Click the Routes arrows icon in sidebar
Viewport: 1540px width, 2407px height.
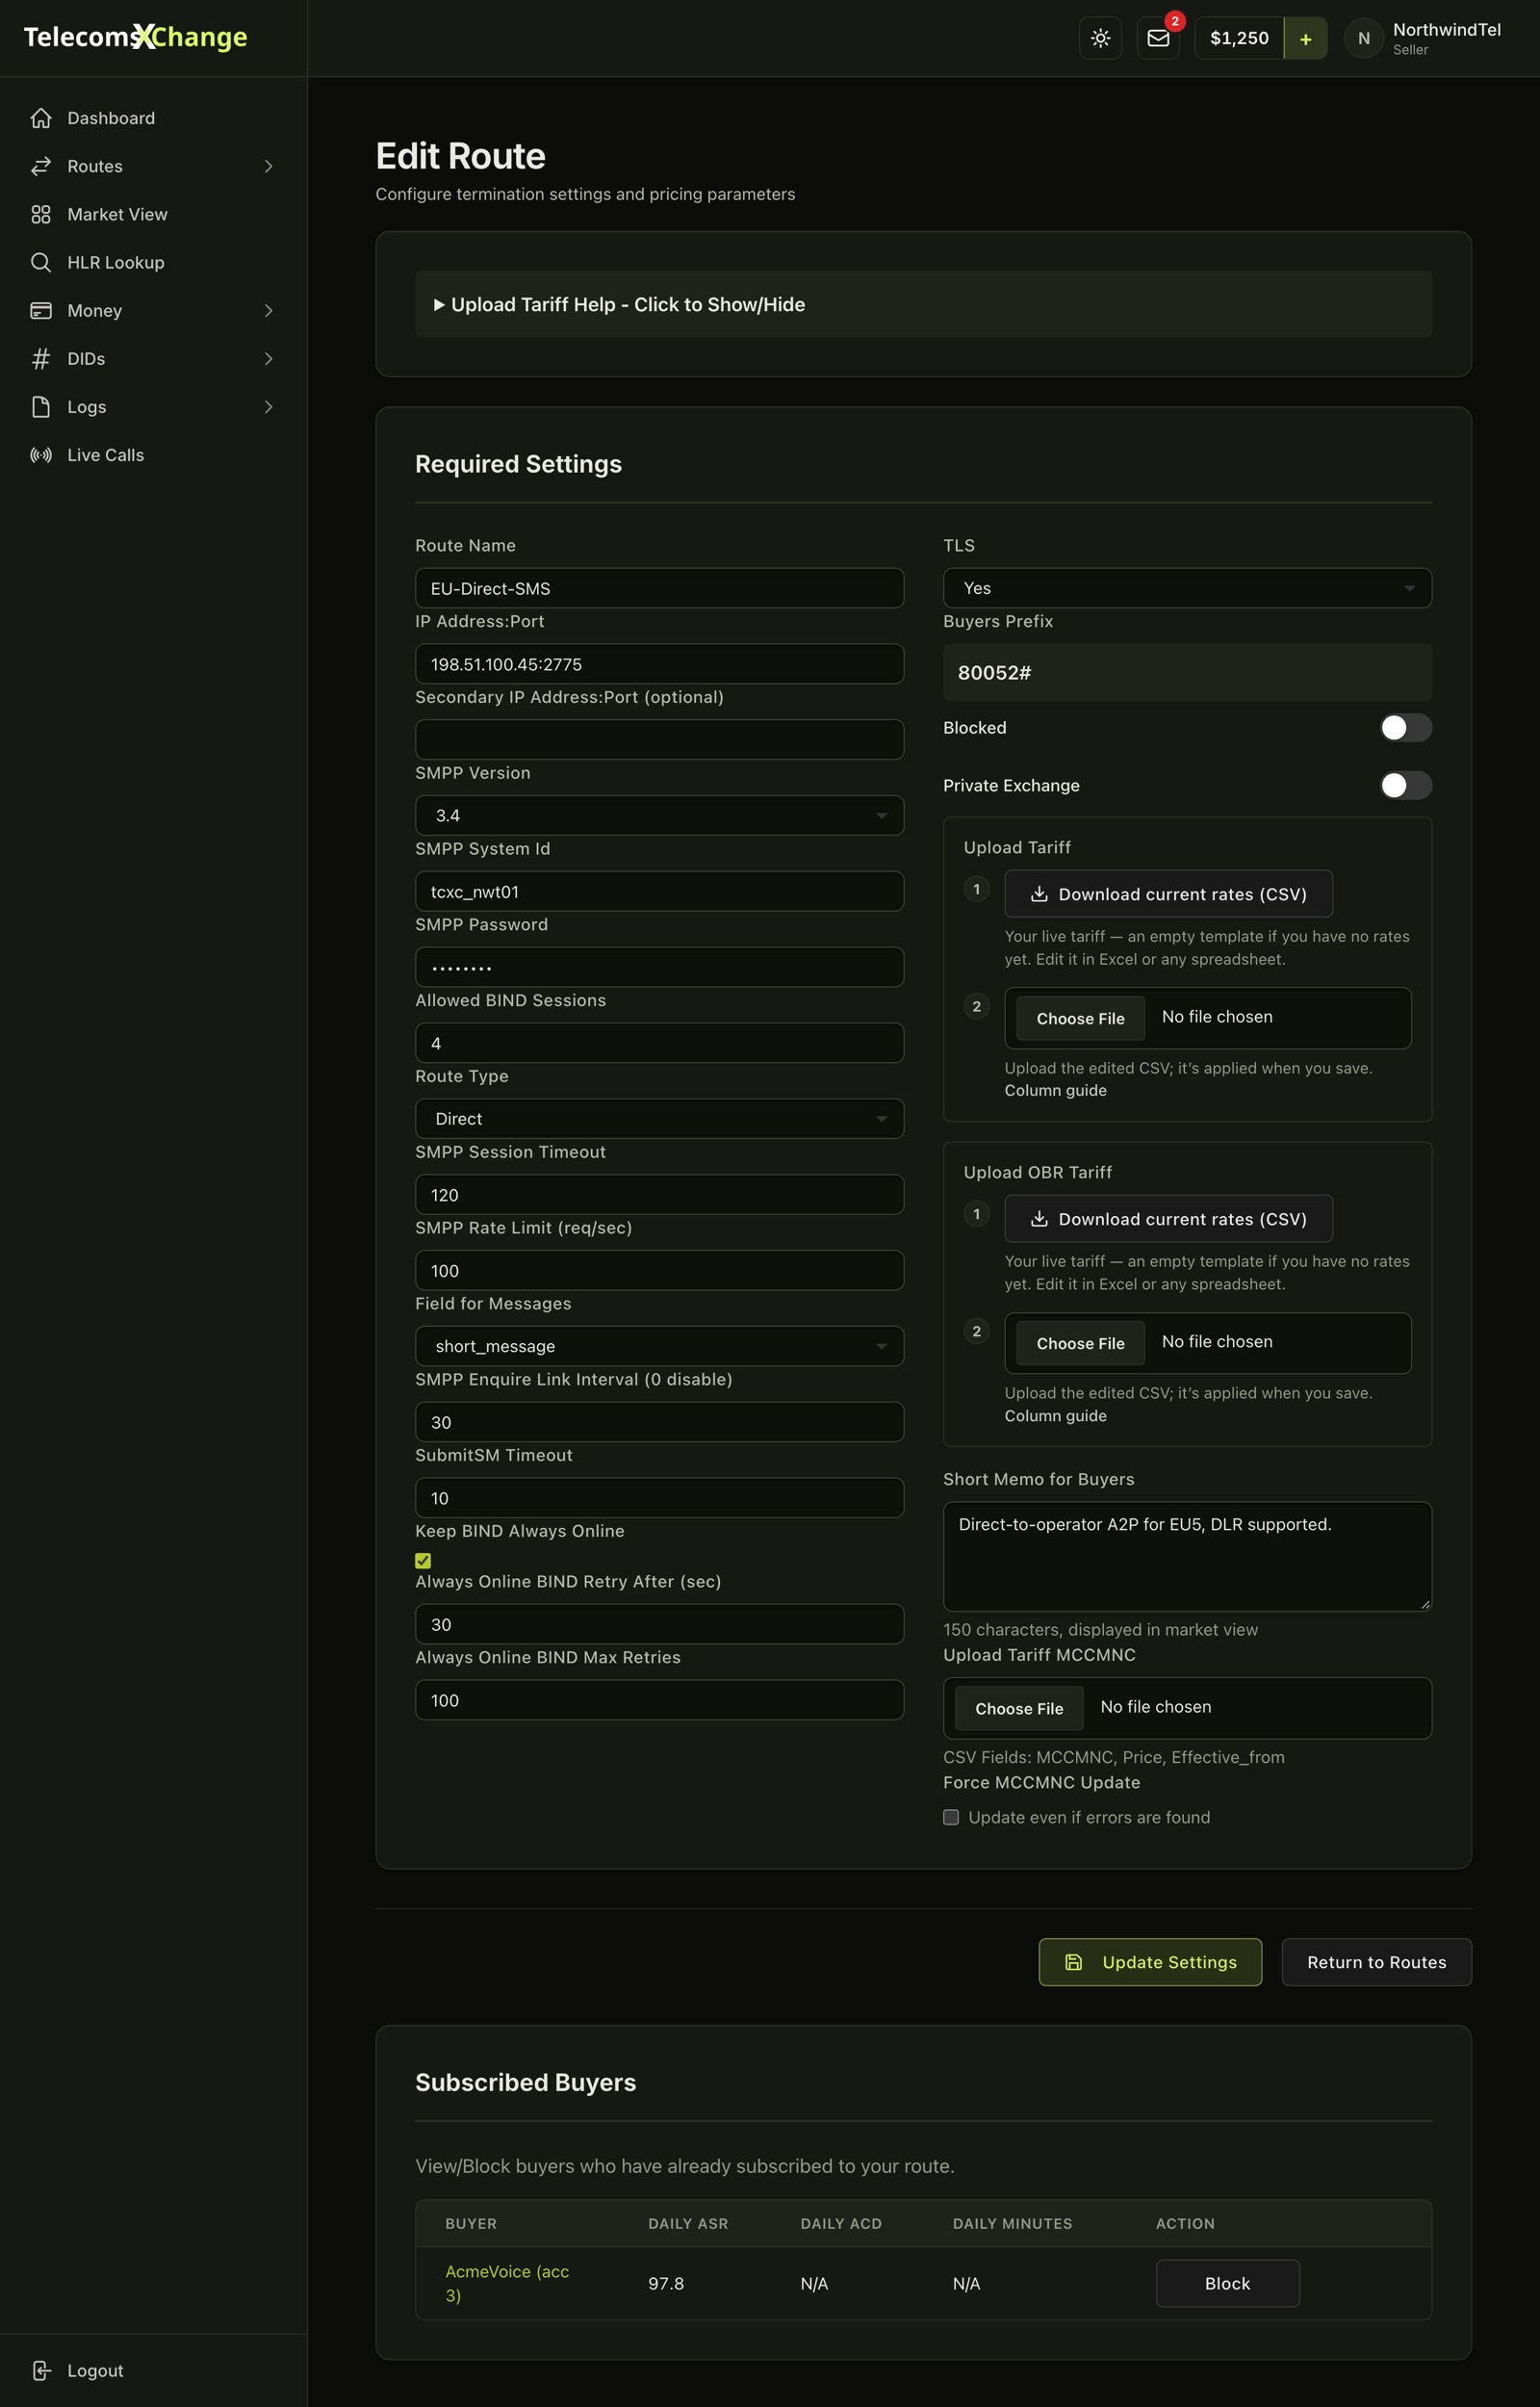click(41, 166)
